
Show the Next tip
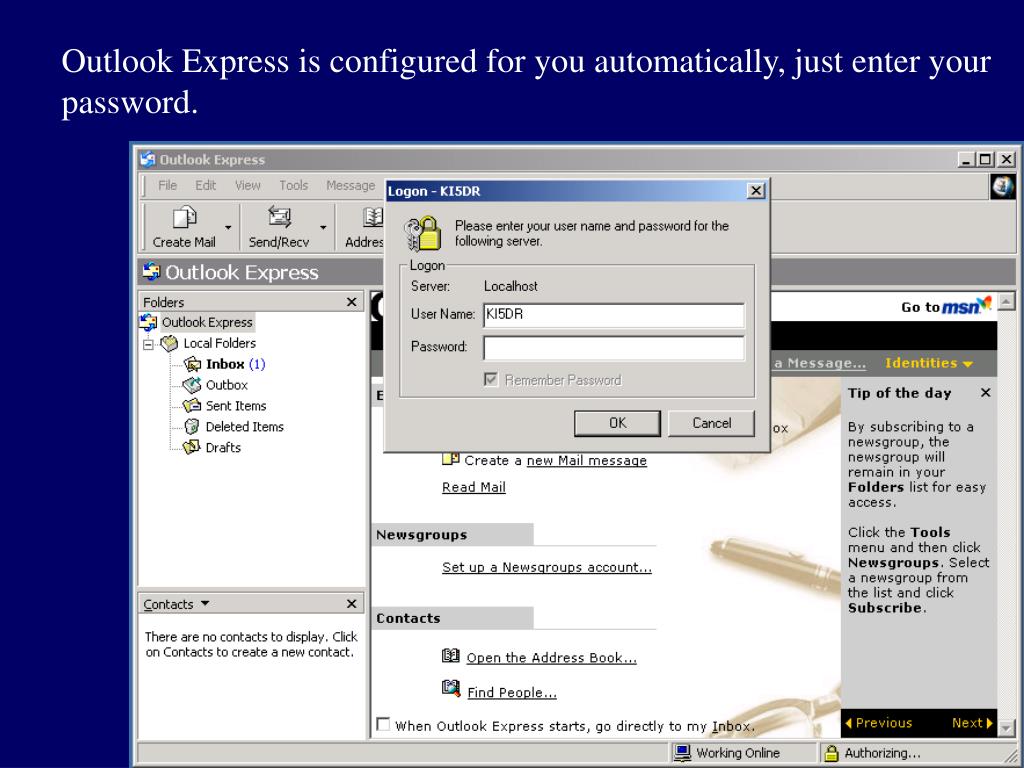[x=972, y=723]
